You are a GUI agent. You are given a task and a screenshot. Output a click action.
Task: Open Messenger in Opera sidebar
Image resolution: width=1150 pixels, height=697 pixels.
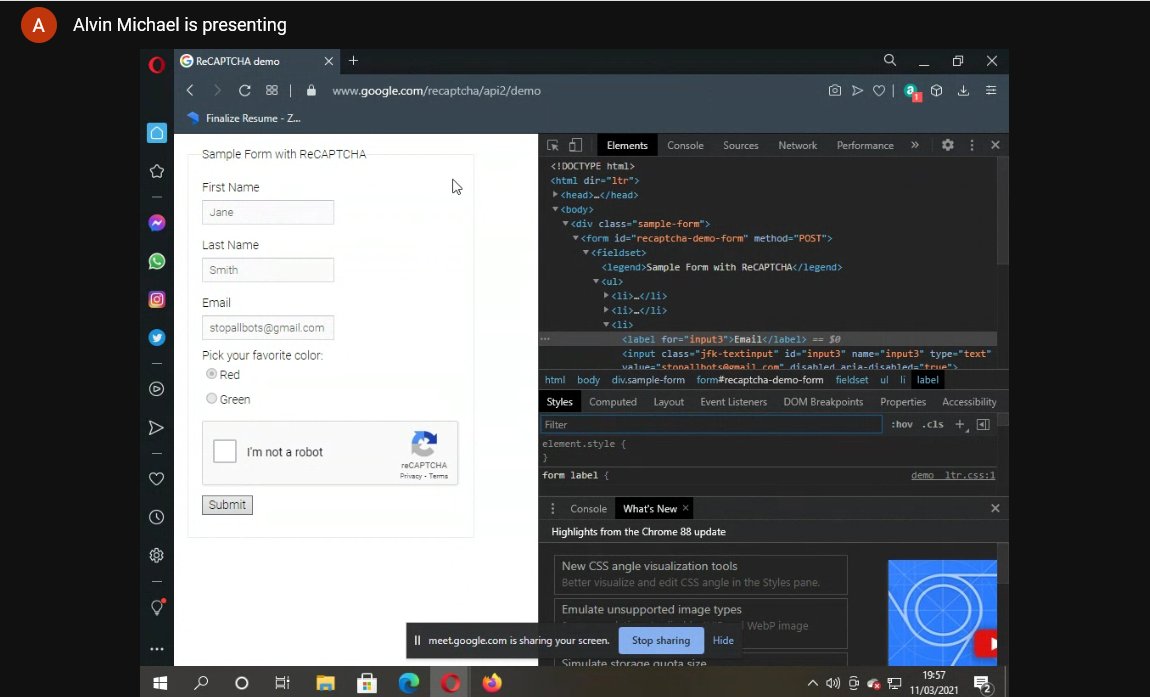[x=156, y=223]
